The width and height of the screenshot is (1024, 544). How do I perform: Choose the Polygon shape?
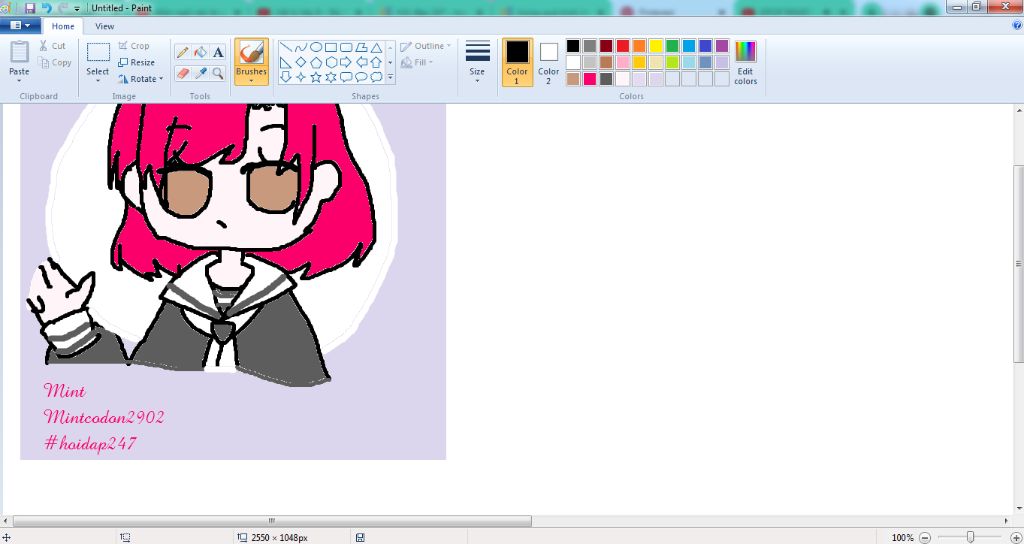coord(360,48)
